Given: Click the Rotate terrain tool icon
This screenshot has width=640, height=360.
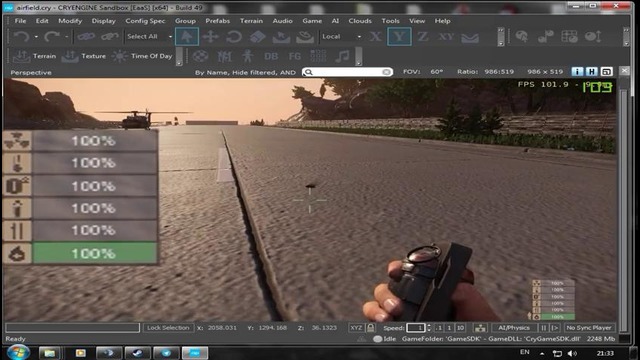Looking at the screenshot, I should (x=305, y=37).
